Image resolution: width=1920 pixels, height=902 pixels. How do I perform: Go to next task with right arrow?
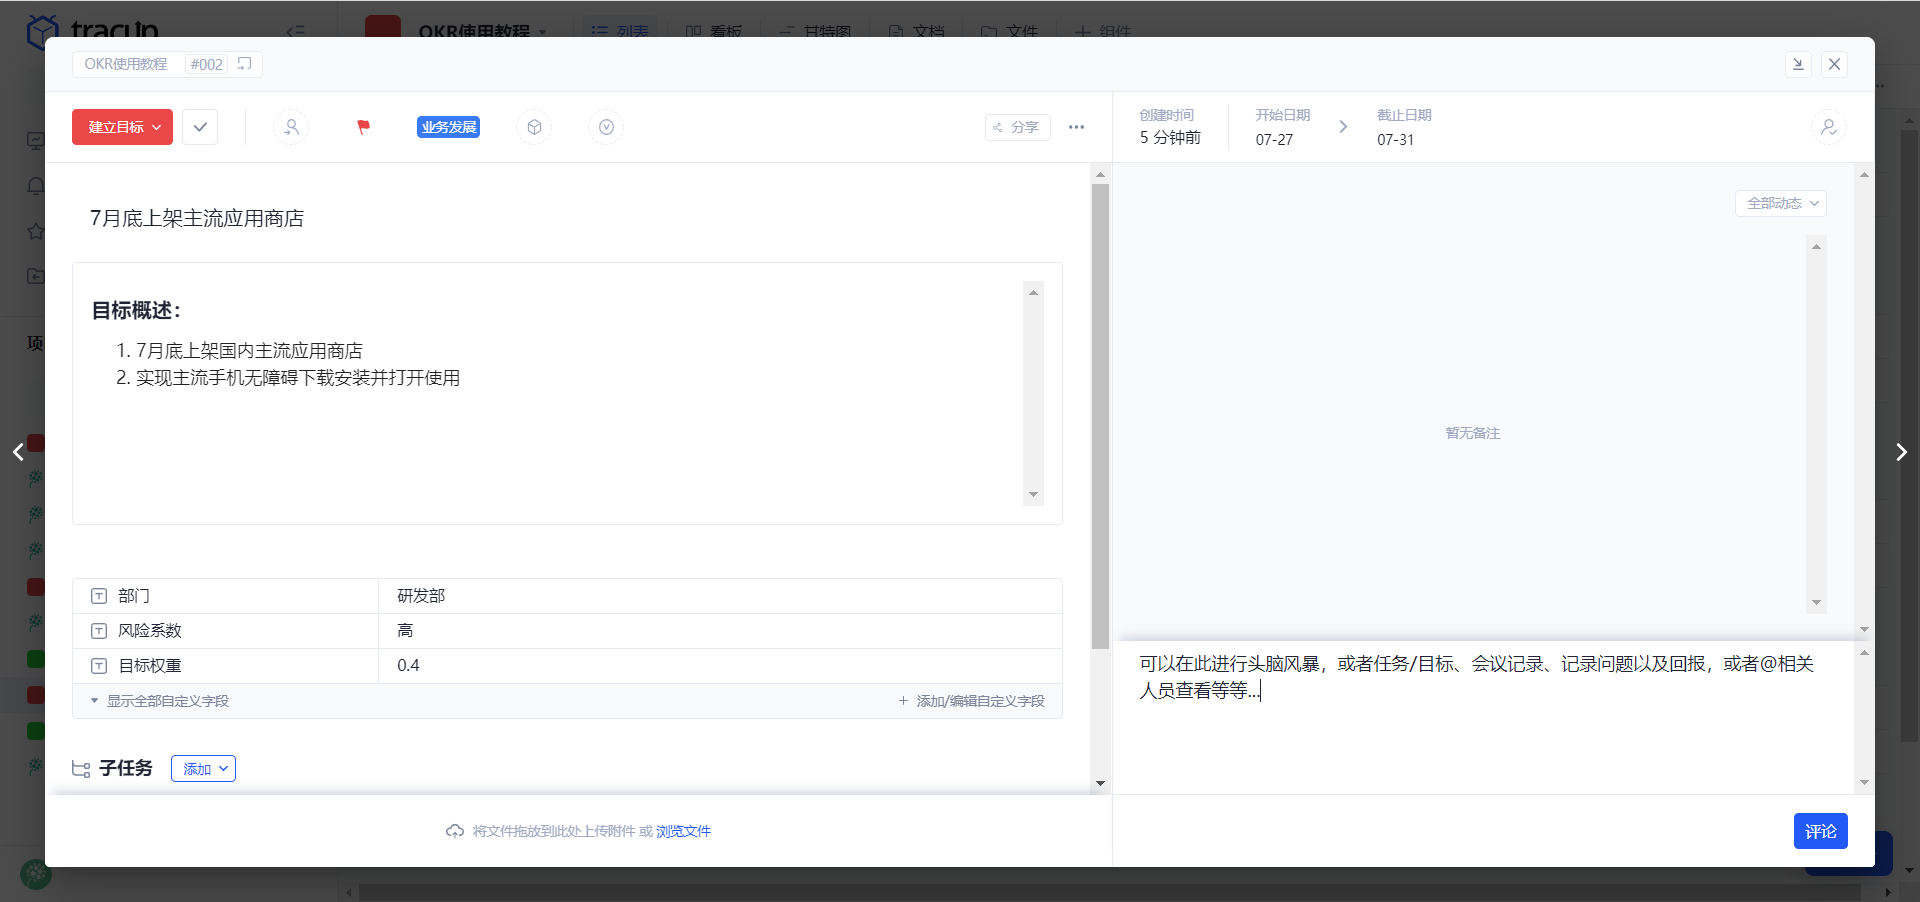[x=1900, y=452]
